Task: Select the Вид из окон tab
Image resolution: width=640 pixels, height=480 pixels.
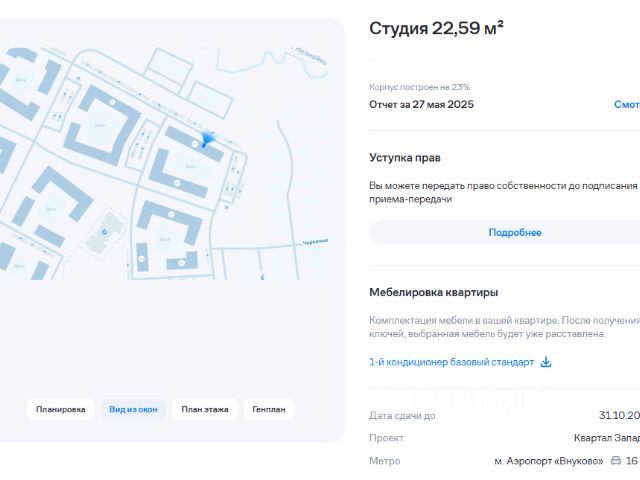Action: [133, 409]
